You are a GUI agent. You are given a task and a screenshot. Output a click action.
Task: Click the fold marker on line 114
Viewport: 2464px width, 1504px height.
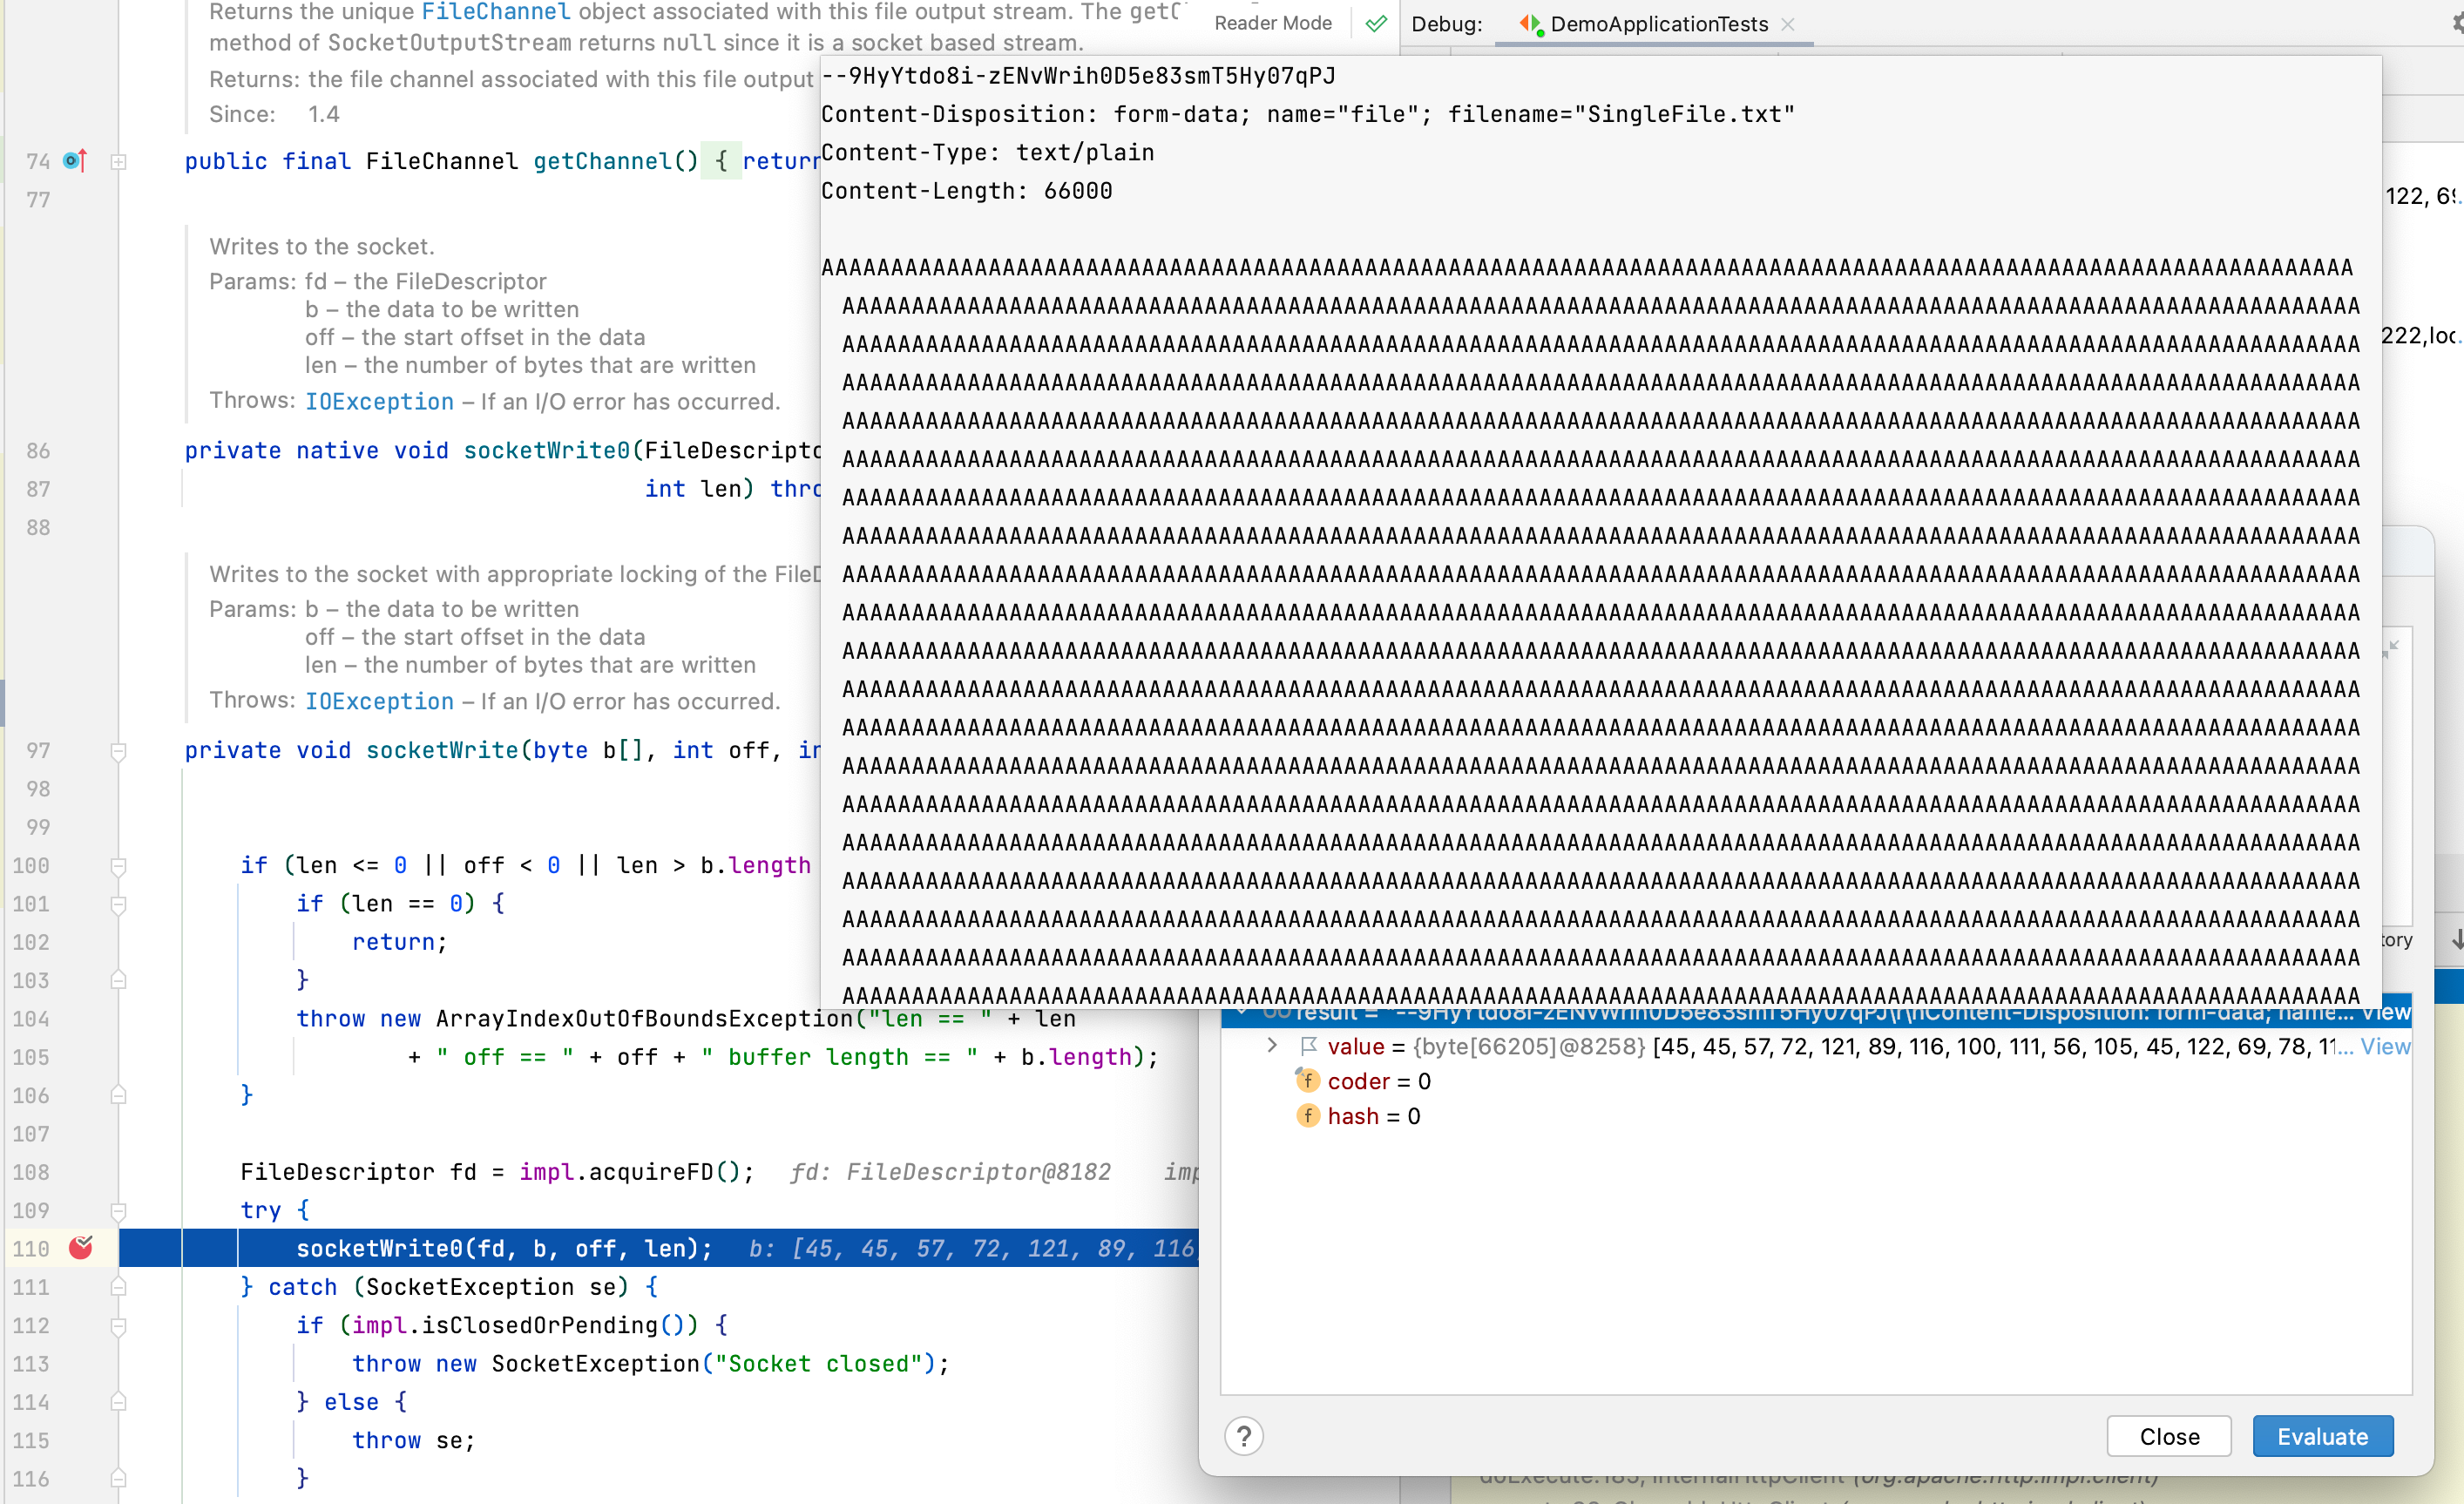point(118,1402)
